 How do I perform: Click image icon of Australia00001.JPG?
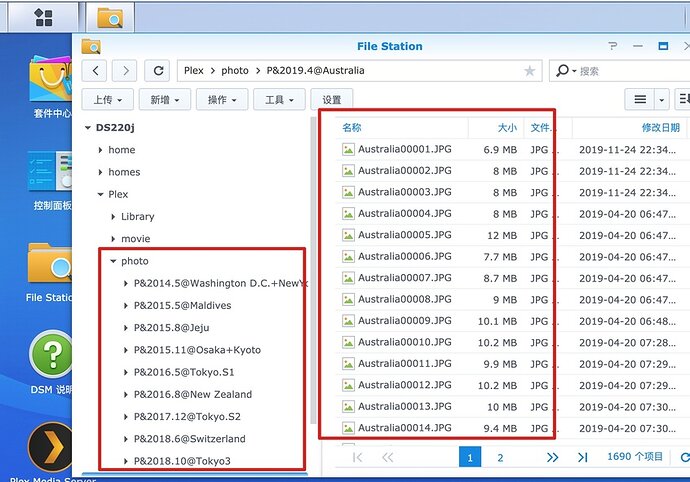coord(348,150)
